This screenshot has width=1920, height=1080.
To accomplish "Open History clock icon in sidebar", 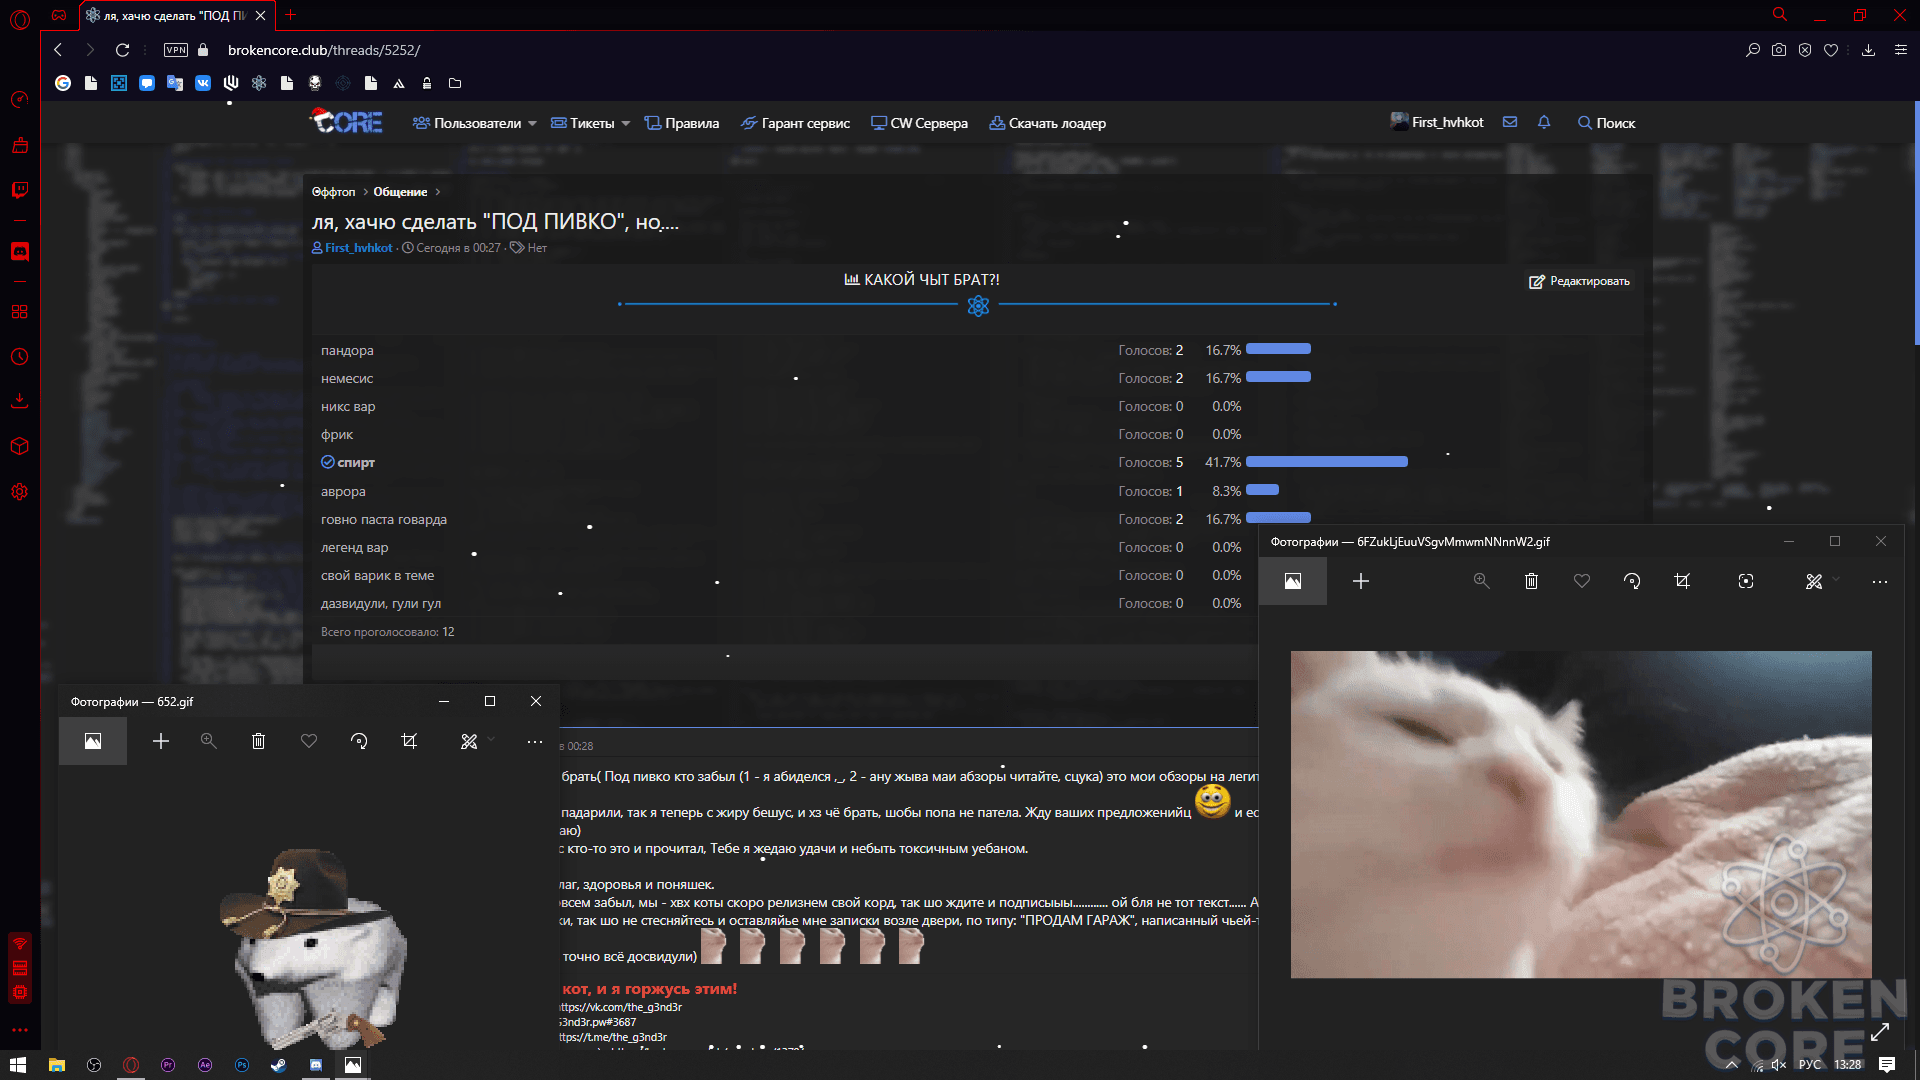I will click(19, 357).
